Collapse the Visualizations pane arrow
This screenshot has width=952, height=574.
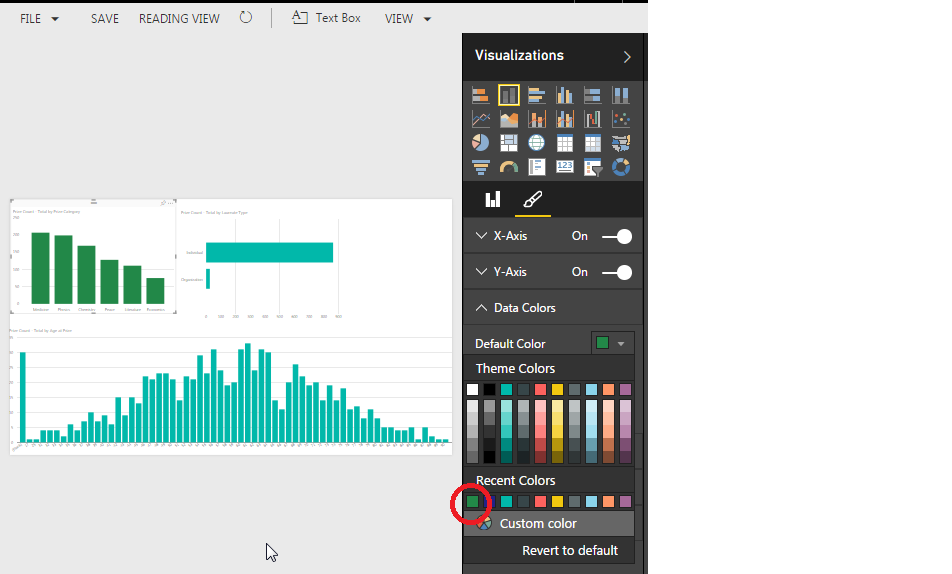tap(627, 56)
